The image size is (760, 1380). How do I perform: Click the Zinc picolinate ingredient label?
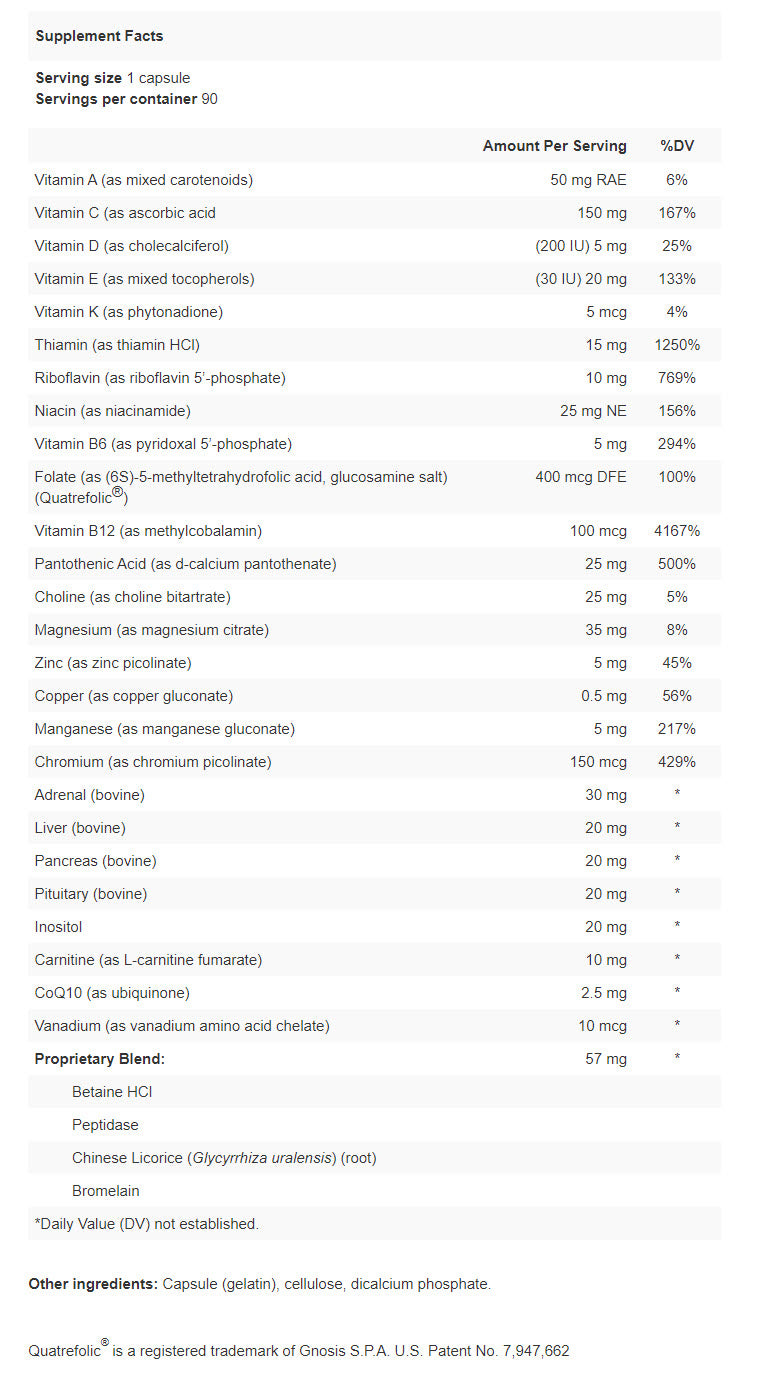click(x=113, y=663)
